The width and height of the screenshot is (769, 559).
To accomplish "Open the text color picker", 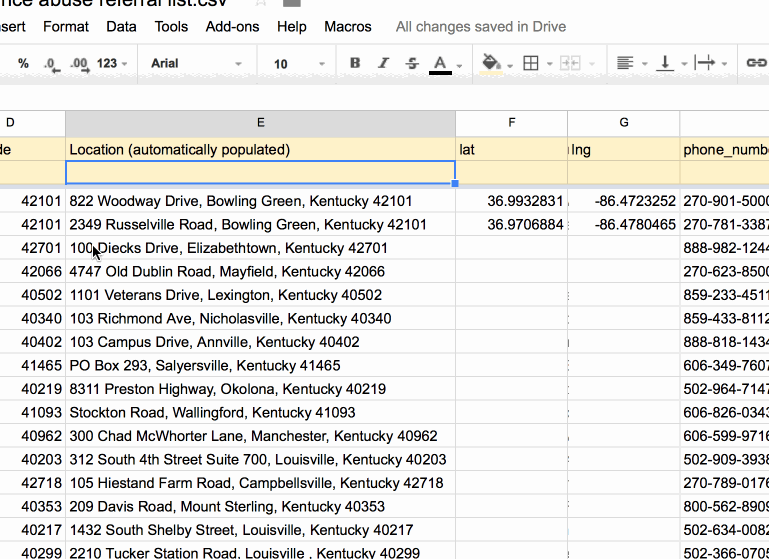I will point(440,64).
